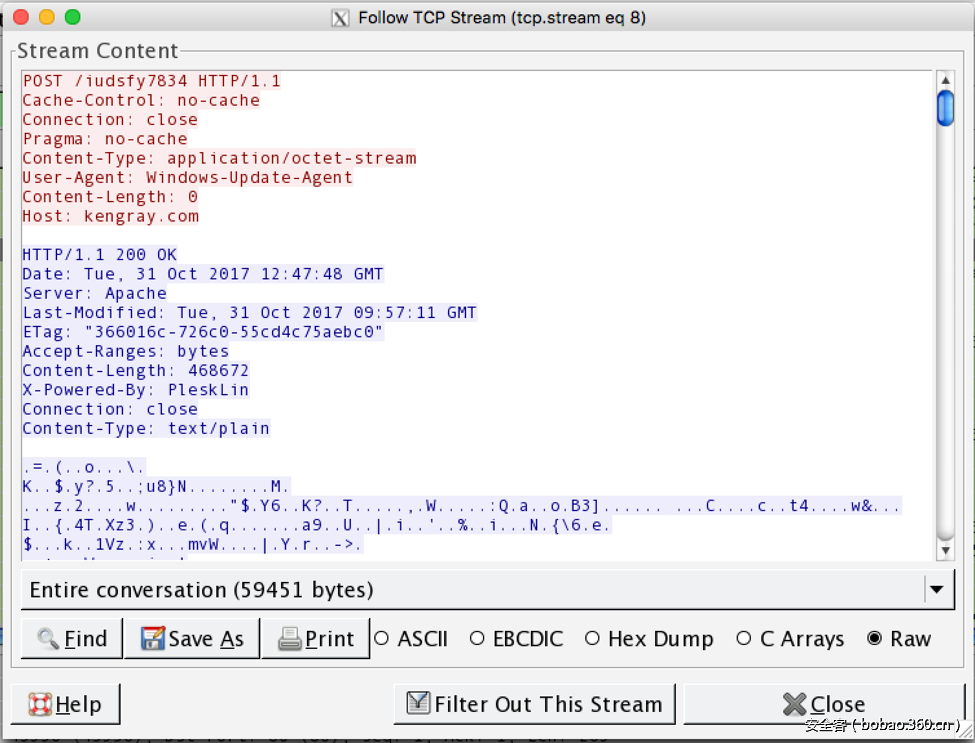Click the scrollbar up arrow
Screen dimensions: 975x743
[x=945, y=80]
